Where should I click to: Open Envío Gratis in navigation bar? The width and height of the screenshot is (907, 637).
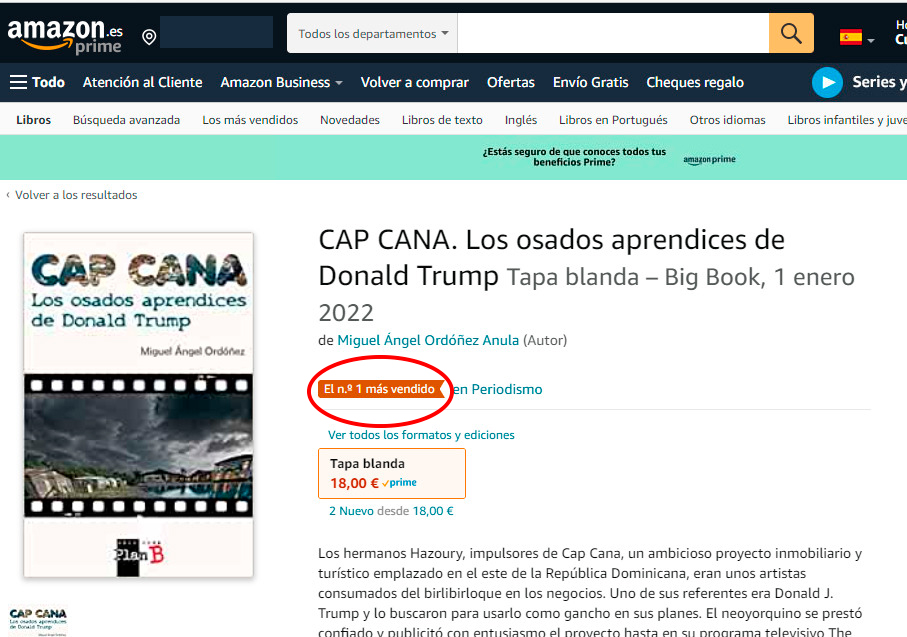coord(591,82)
